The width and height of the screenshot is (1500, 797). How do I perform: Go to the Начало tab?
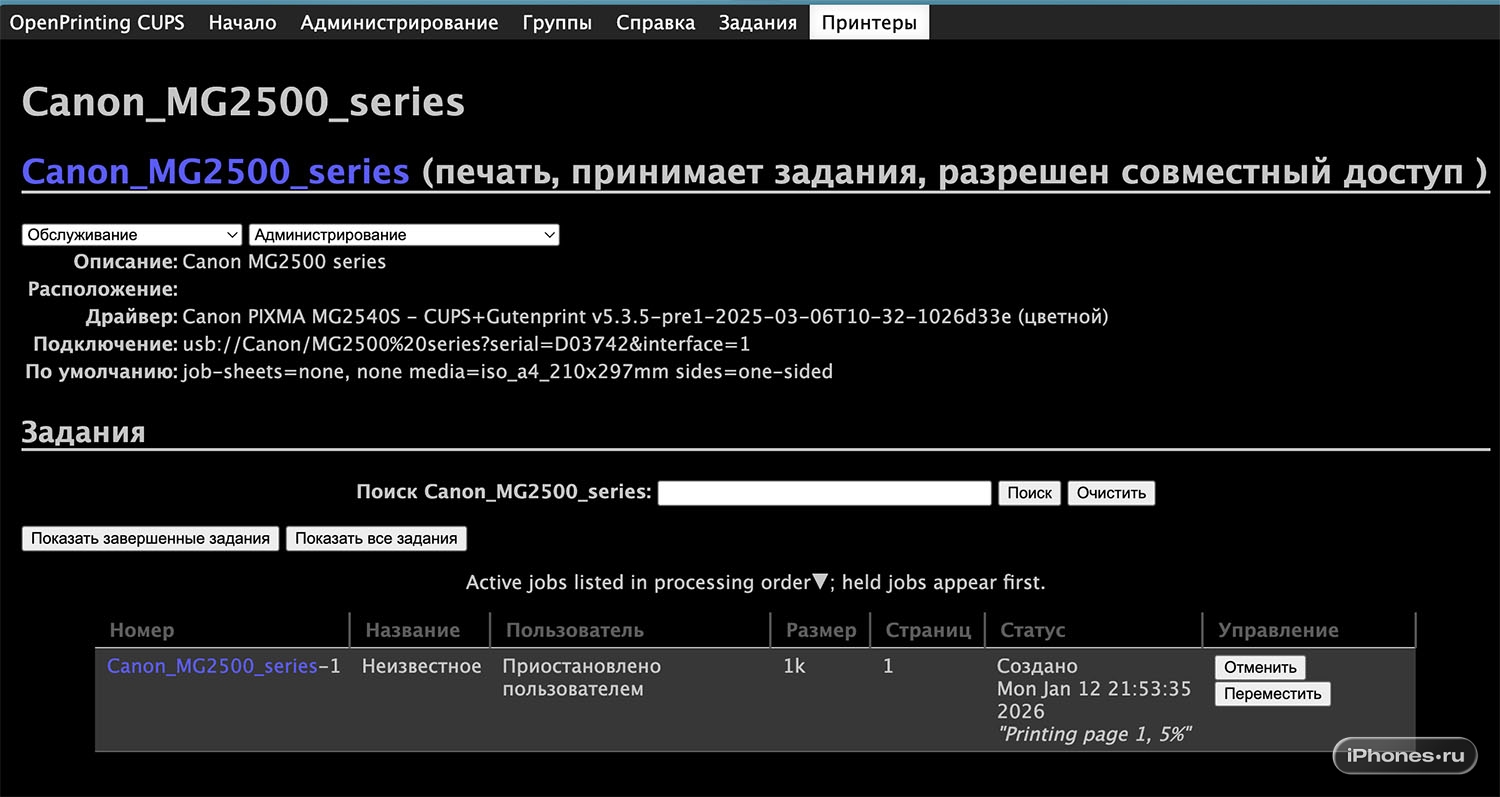tap(243, 23)
